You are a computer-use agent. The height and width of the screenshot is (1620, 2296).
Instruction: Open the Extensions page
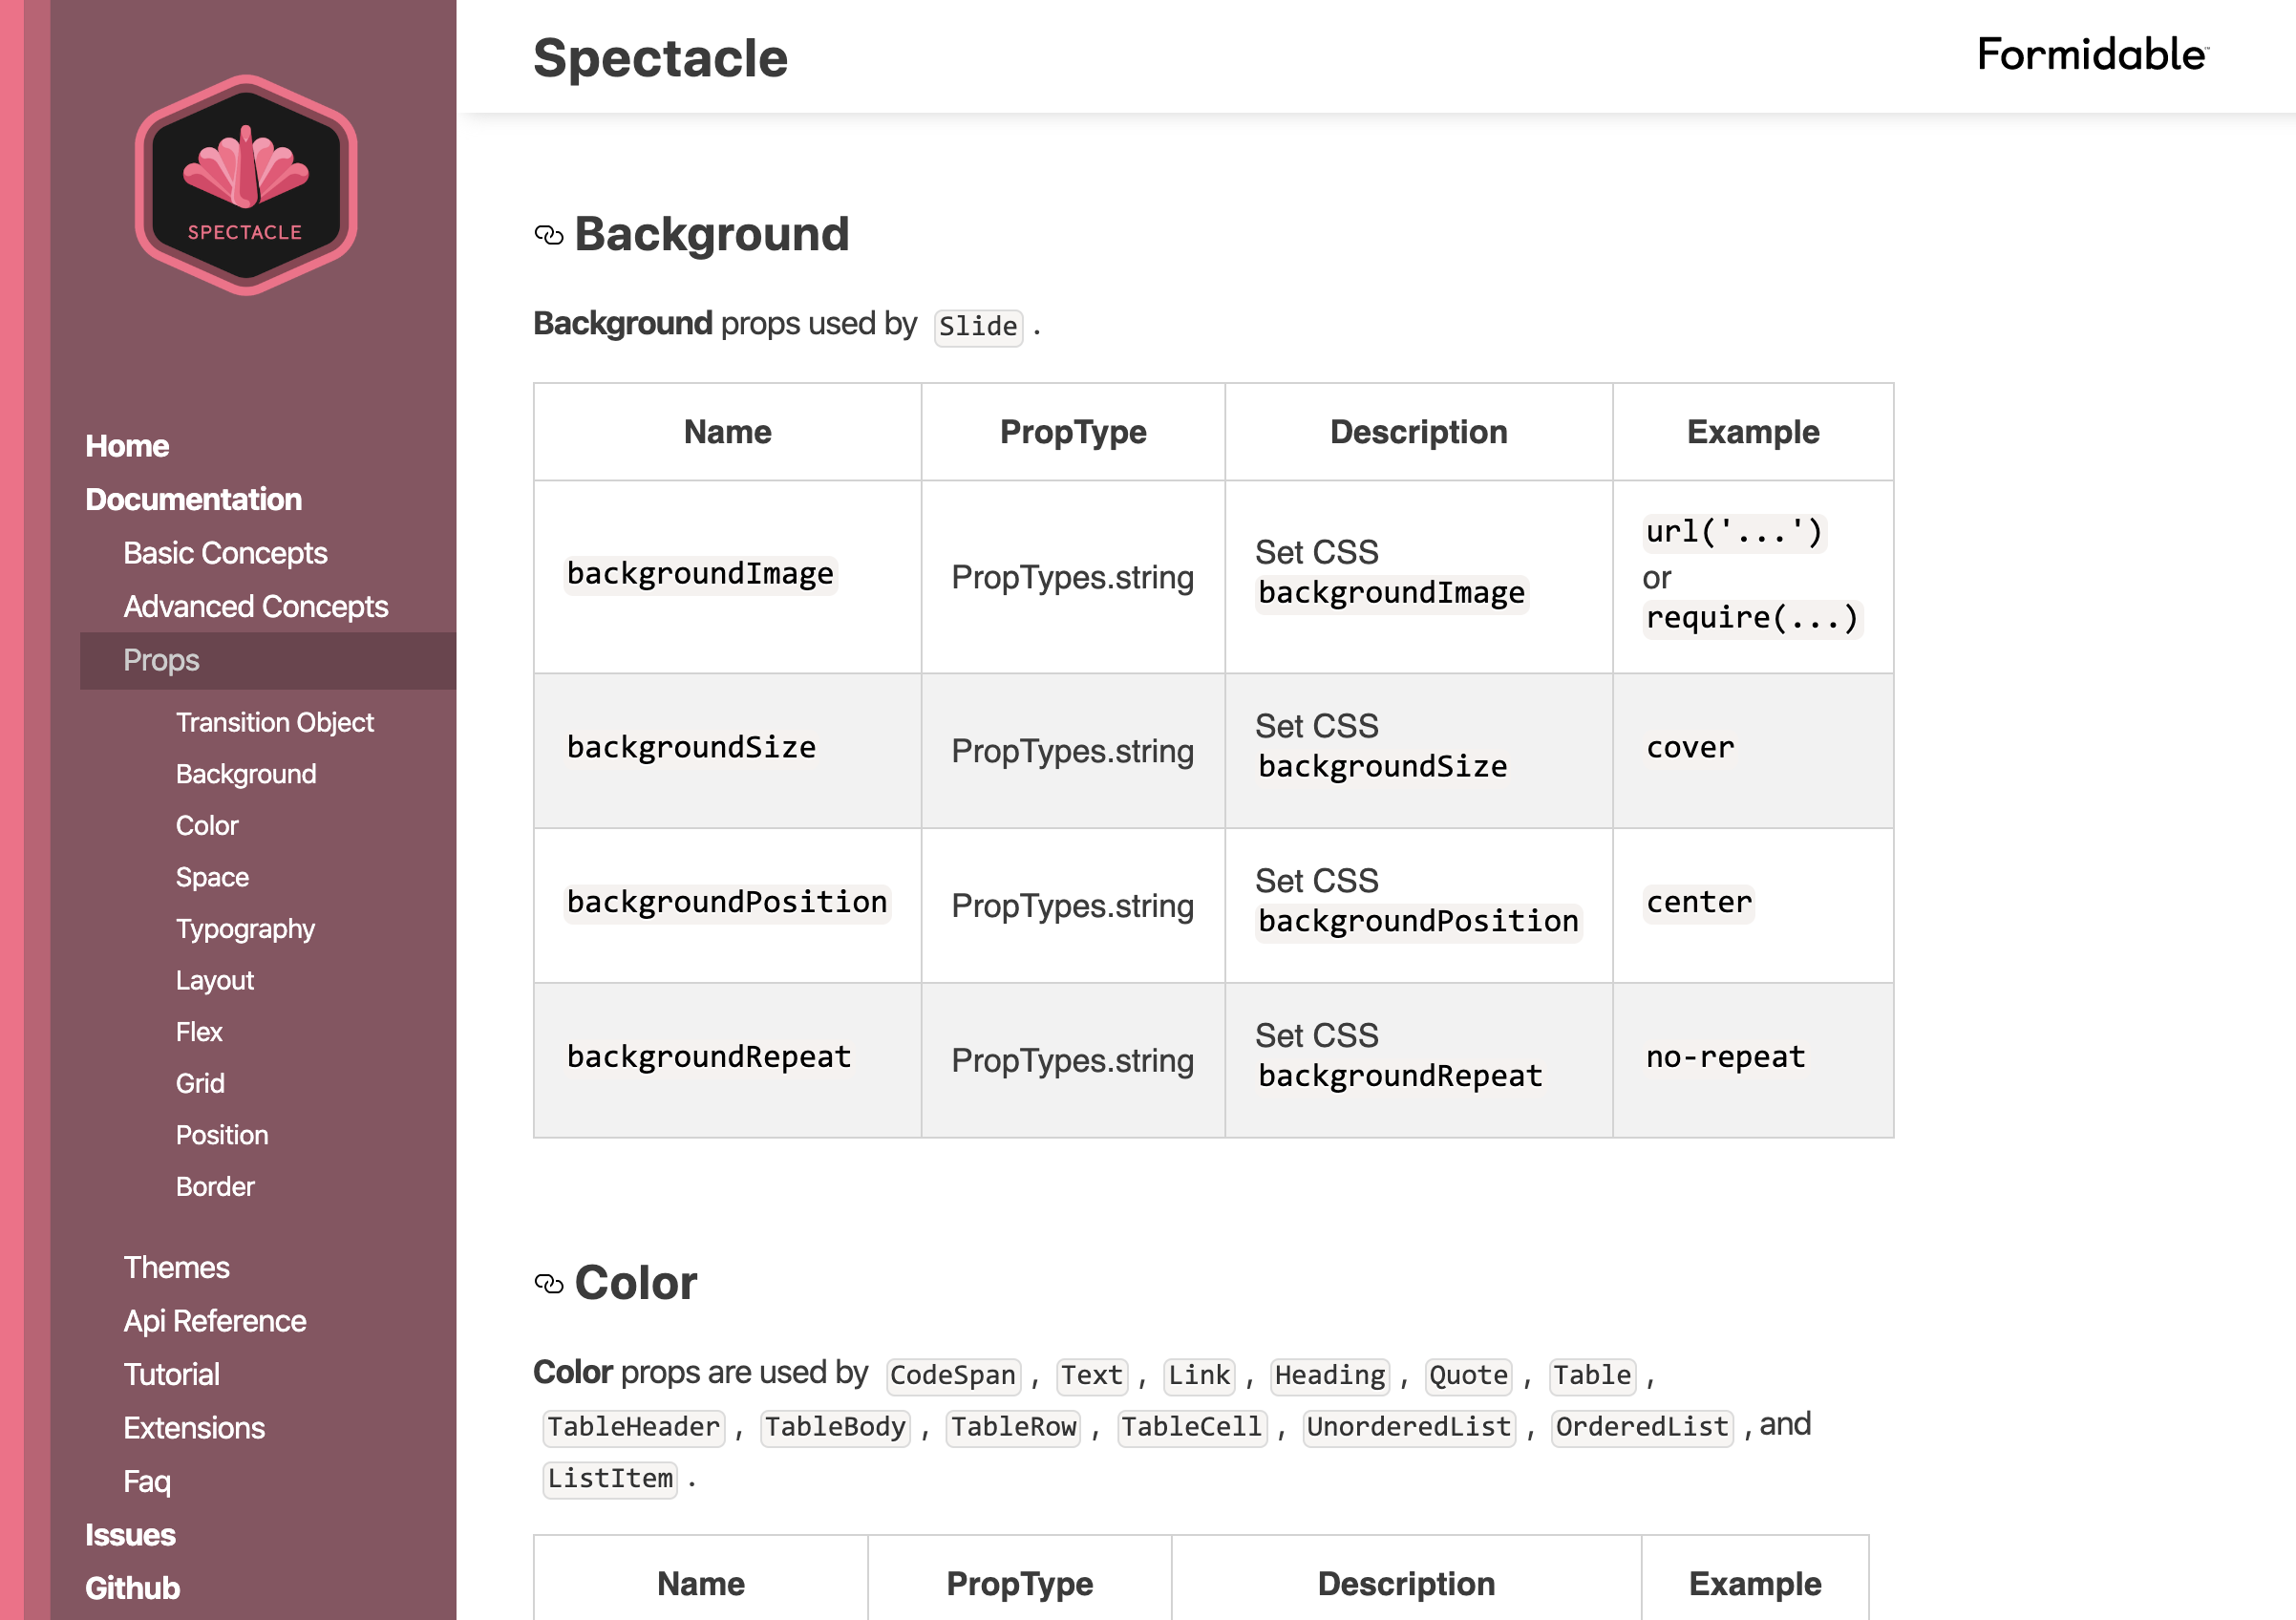tap(194, 1428)
